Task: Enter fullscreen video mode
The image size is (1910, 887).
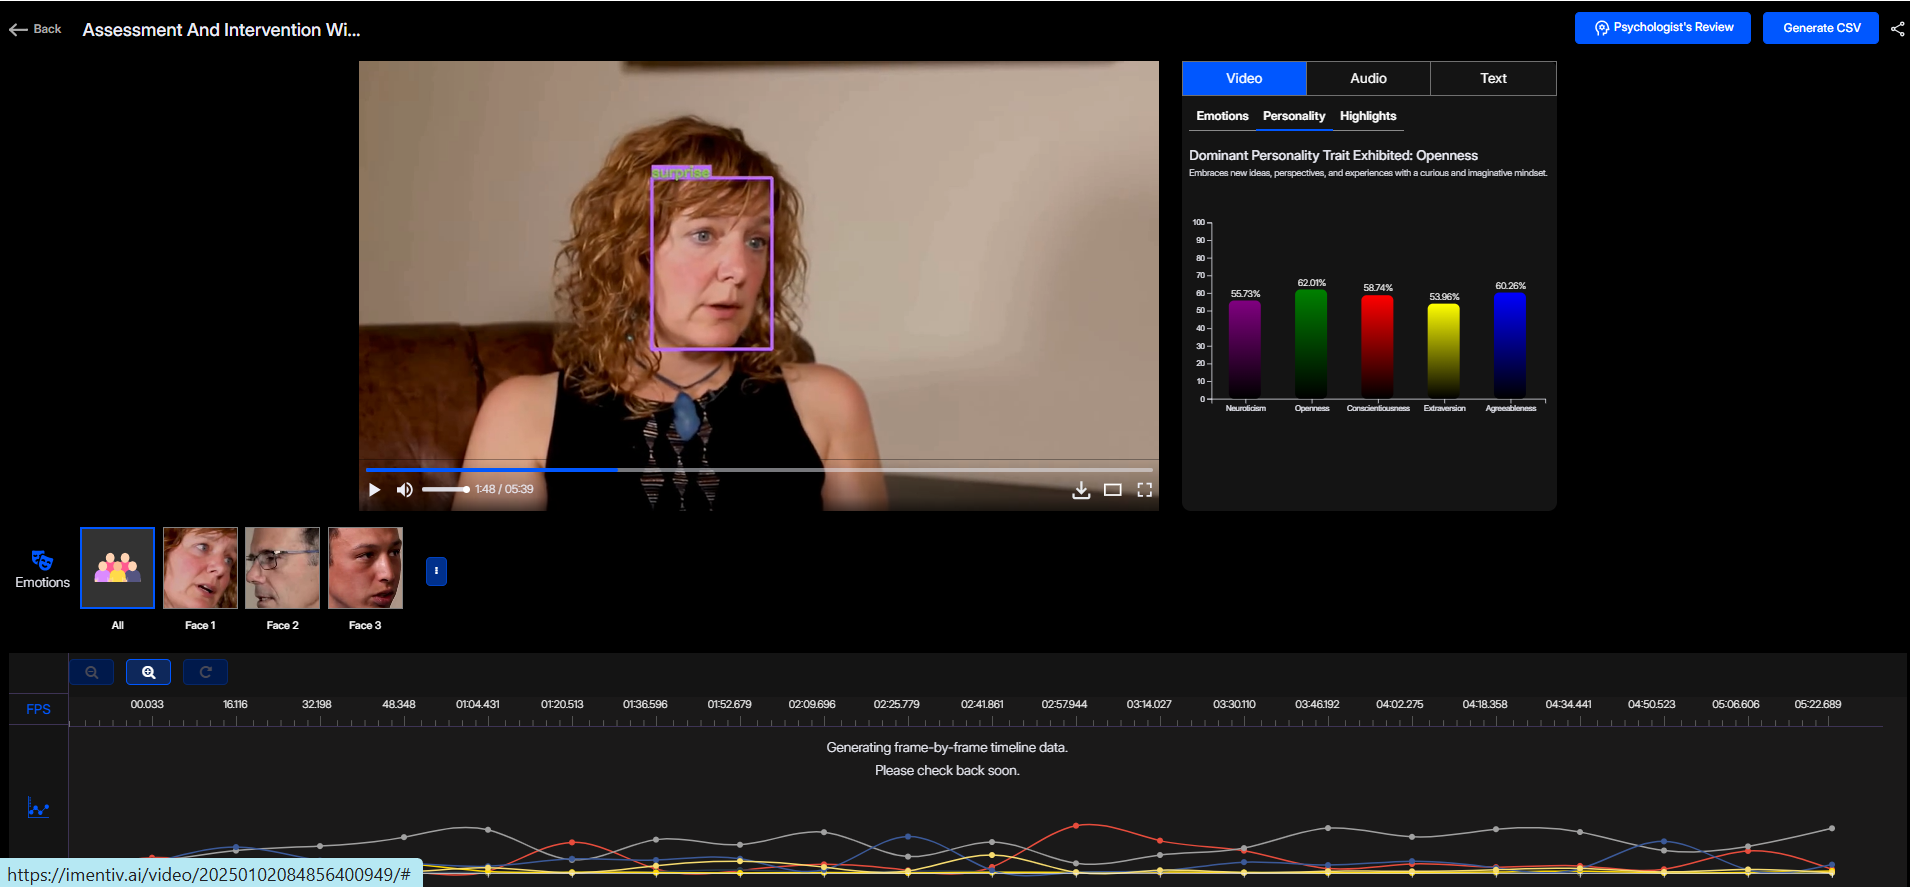Action: pyautogui.click(x=1144, y=490)
